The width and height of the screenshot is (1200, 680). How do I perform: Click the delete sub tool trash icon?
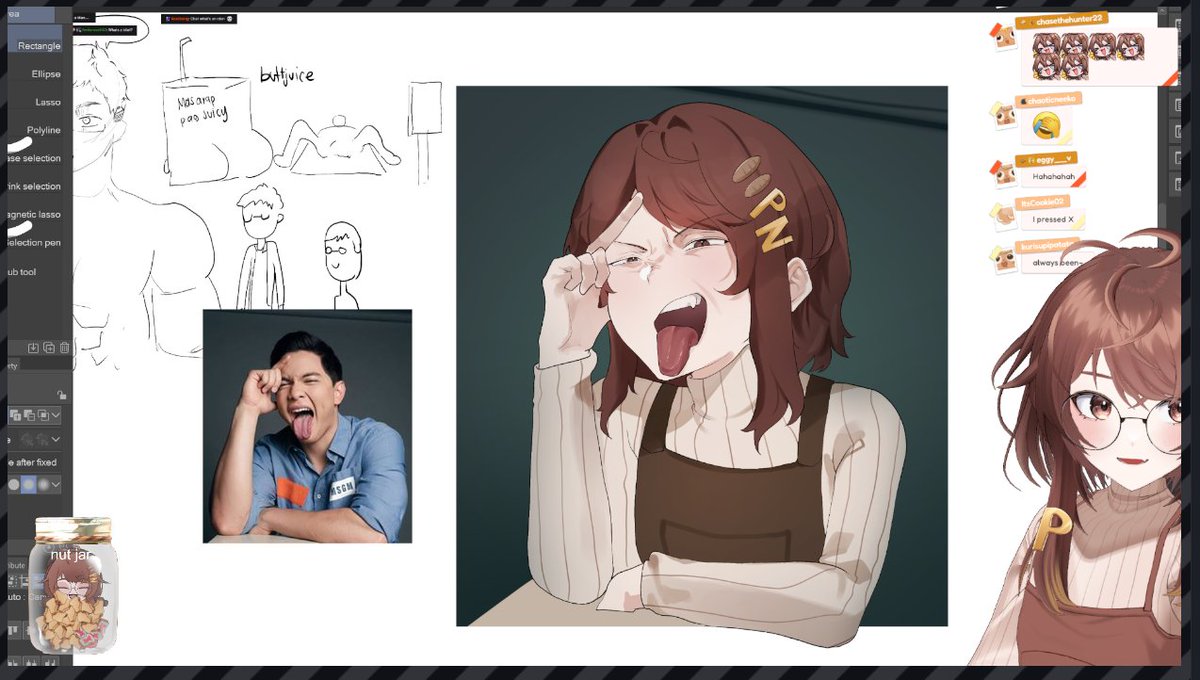pos(65,347)
